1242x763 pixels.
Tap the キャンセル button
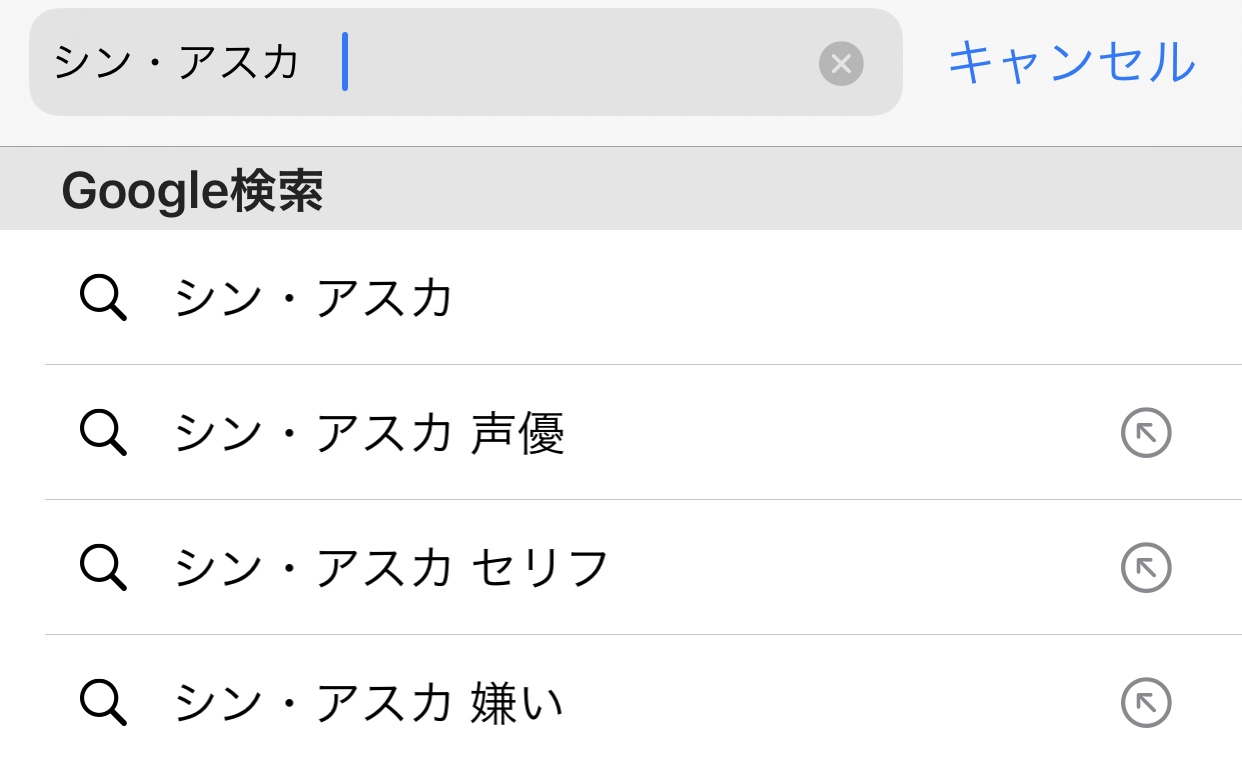pos(1071,62)
